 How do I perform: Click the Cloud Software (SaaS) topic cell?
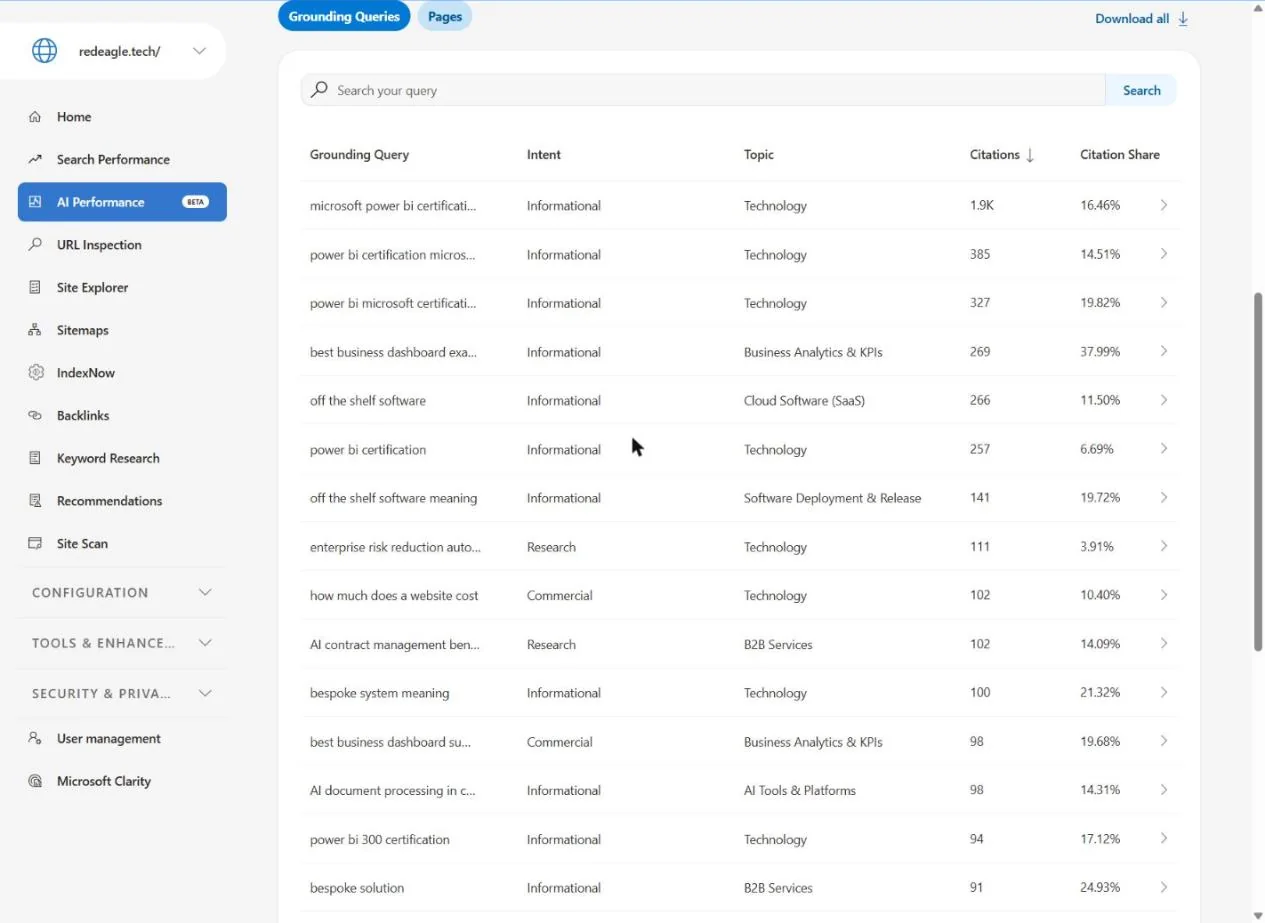pyautogui.click(x=804, y=401)
